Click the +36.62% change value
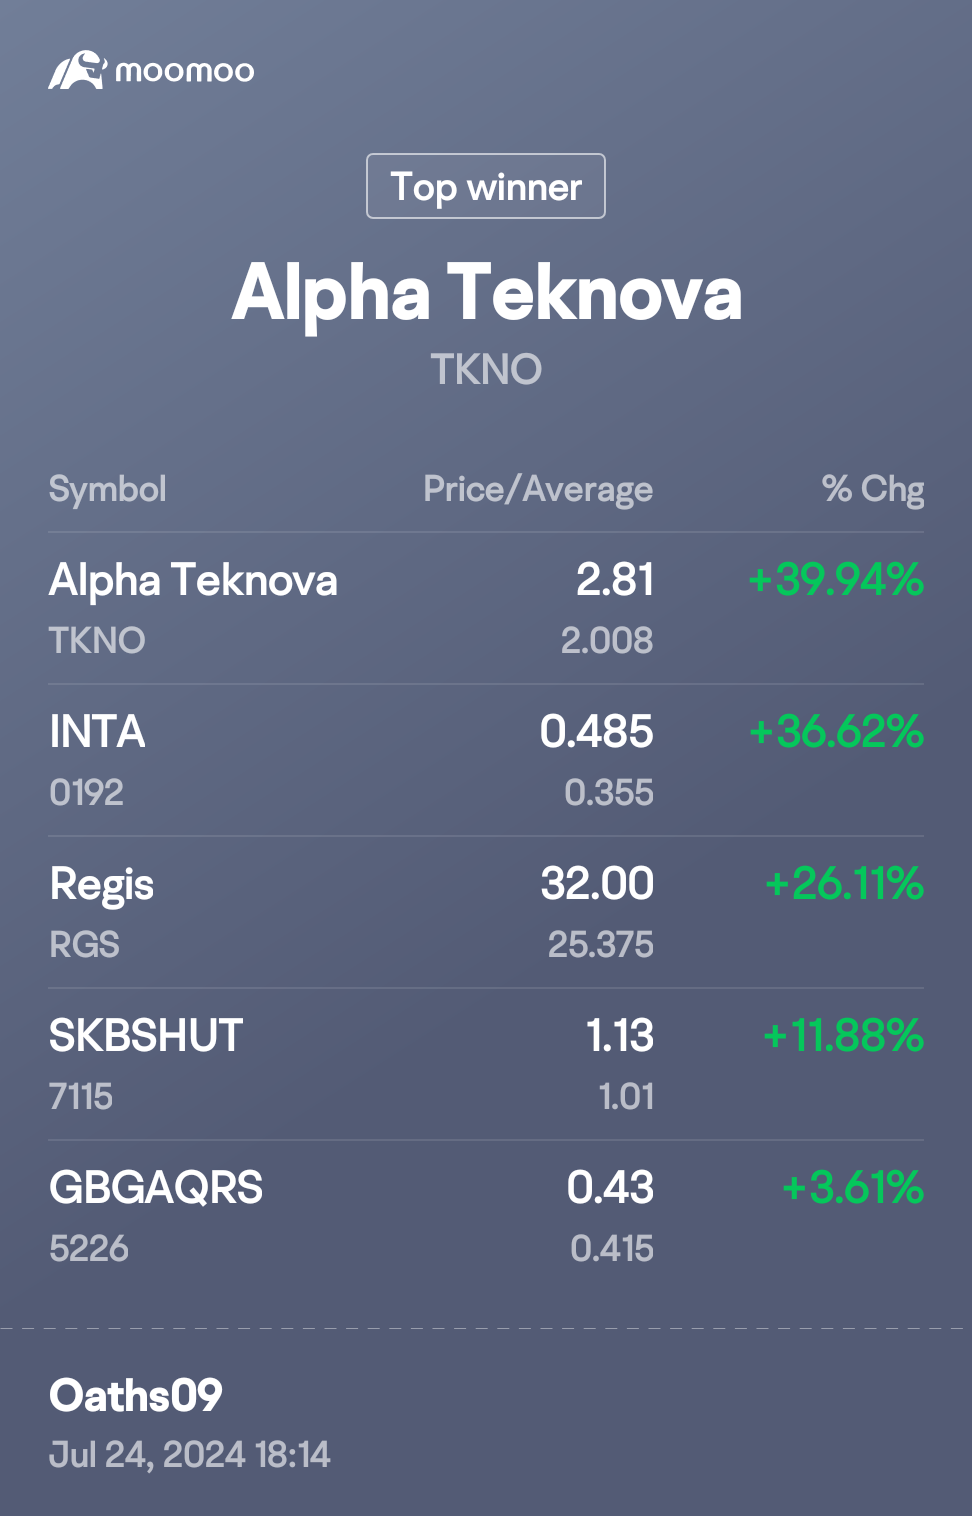This screenshot has height=1516, width=972. 836,732
